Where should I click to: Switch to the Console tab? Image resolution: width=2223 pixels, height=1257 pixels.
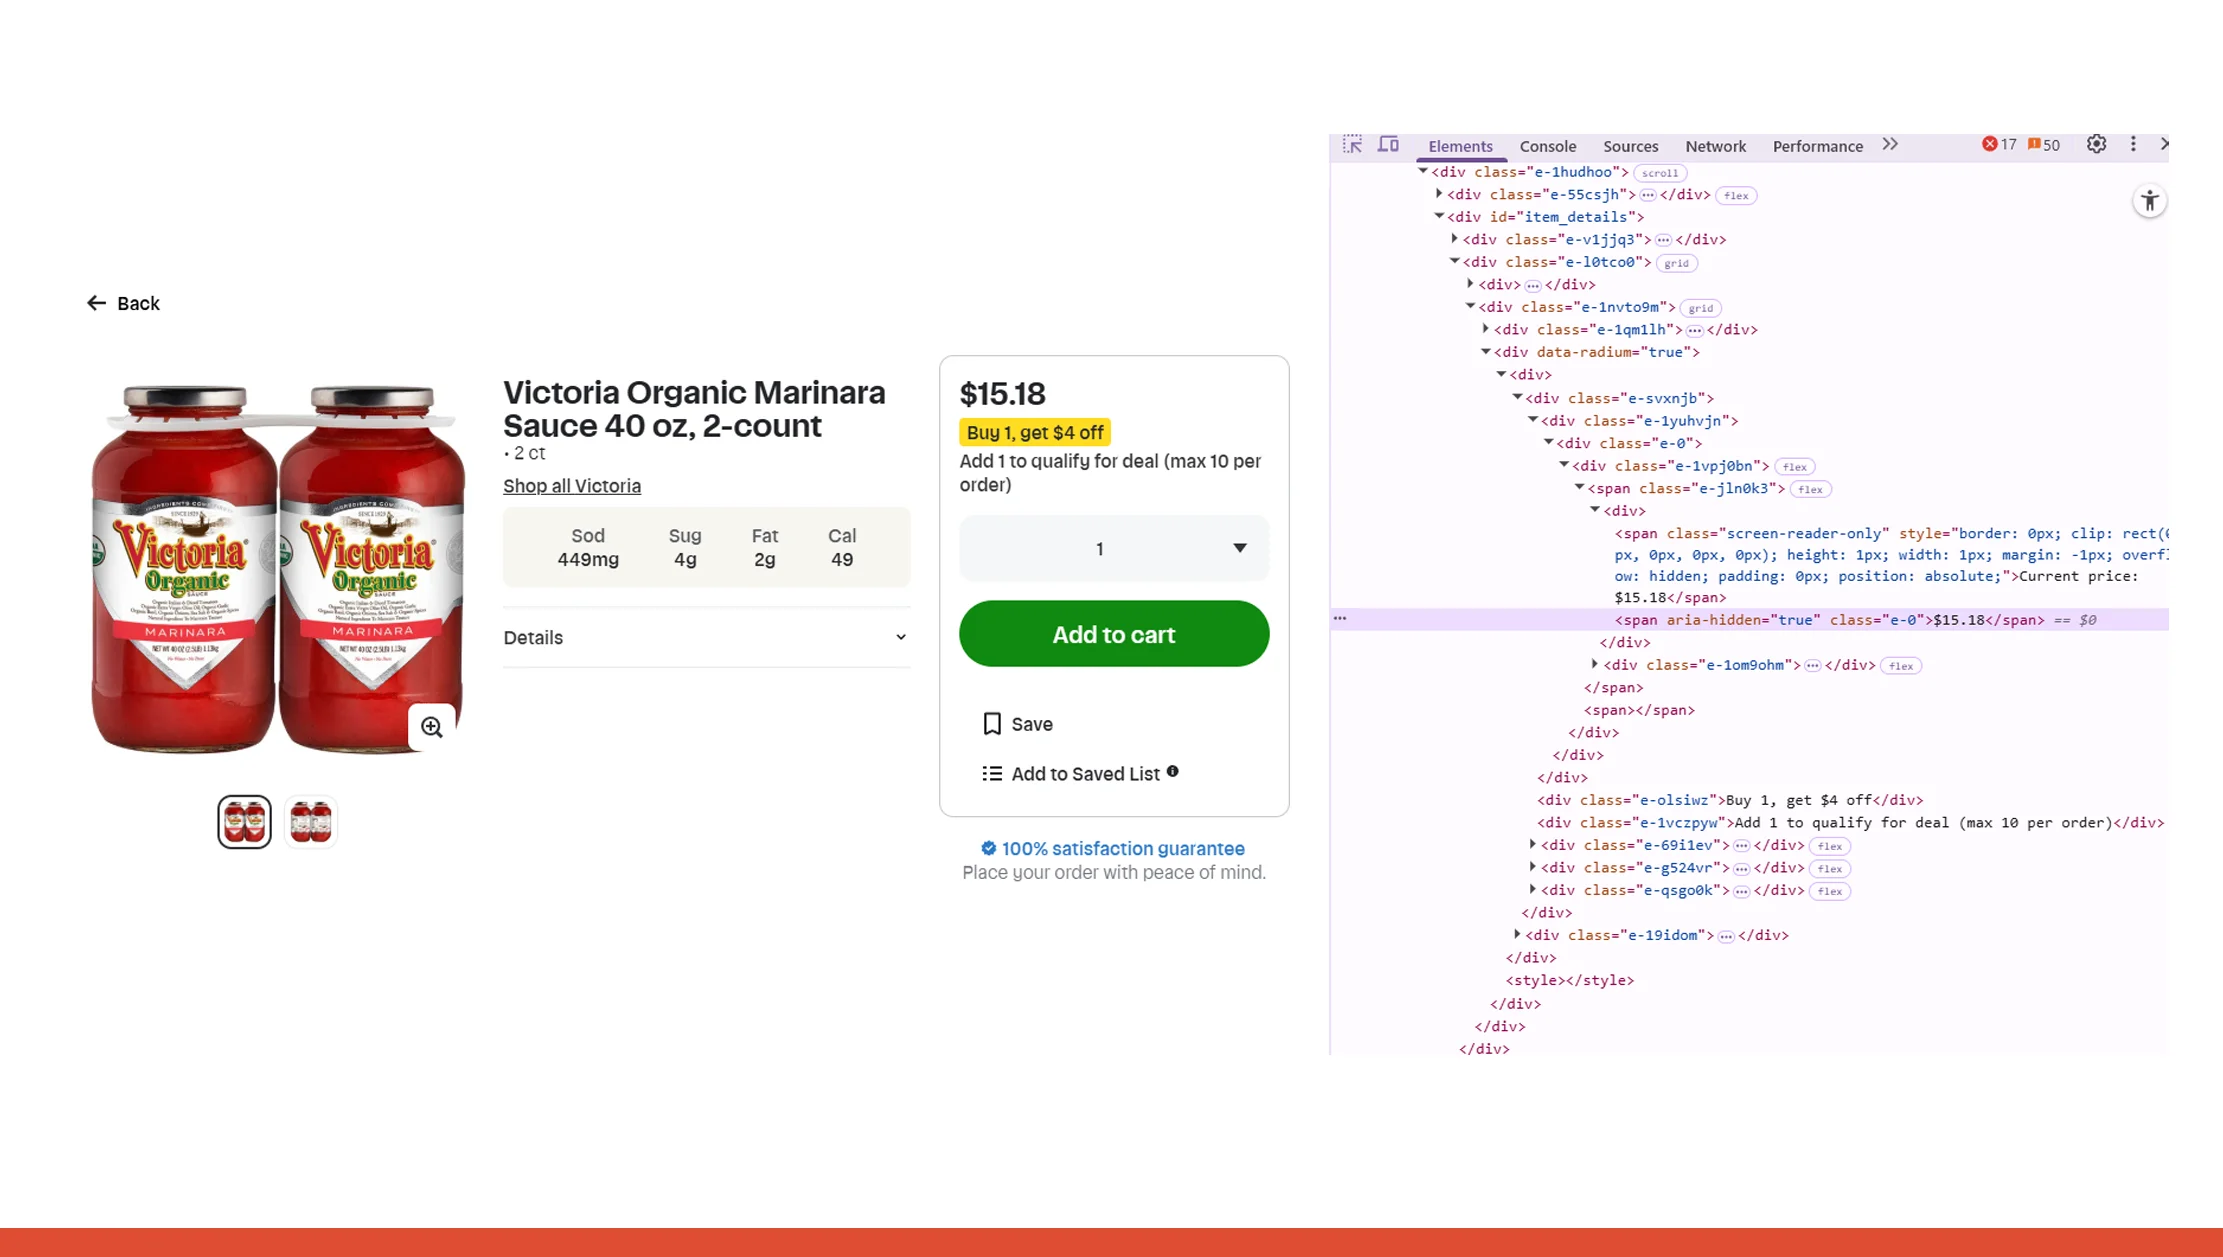click(x=1547, y=146)
